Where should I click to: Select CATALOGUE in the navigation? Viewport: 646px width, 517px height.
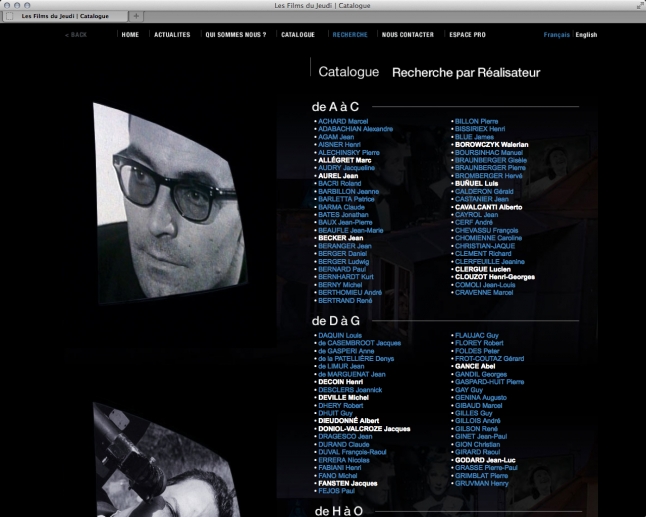pyautogui.click(x=298, y=34)
